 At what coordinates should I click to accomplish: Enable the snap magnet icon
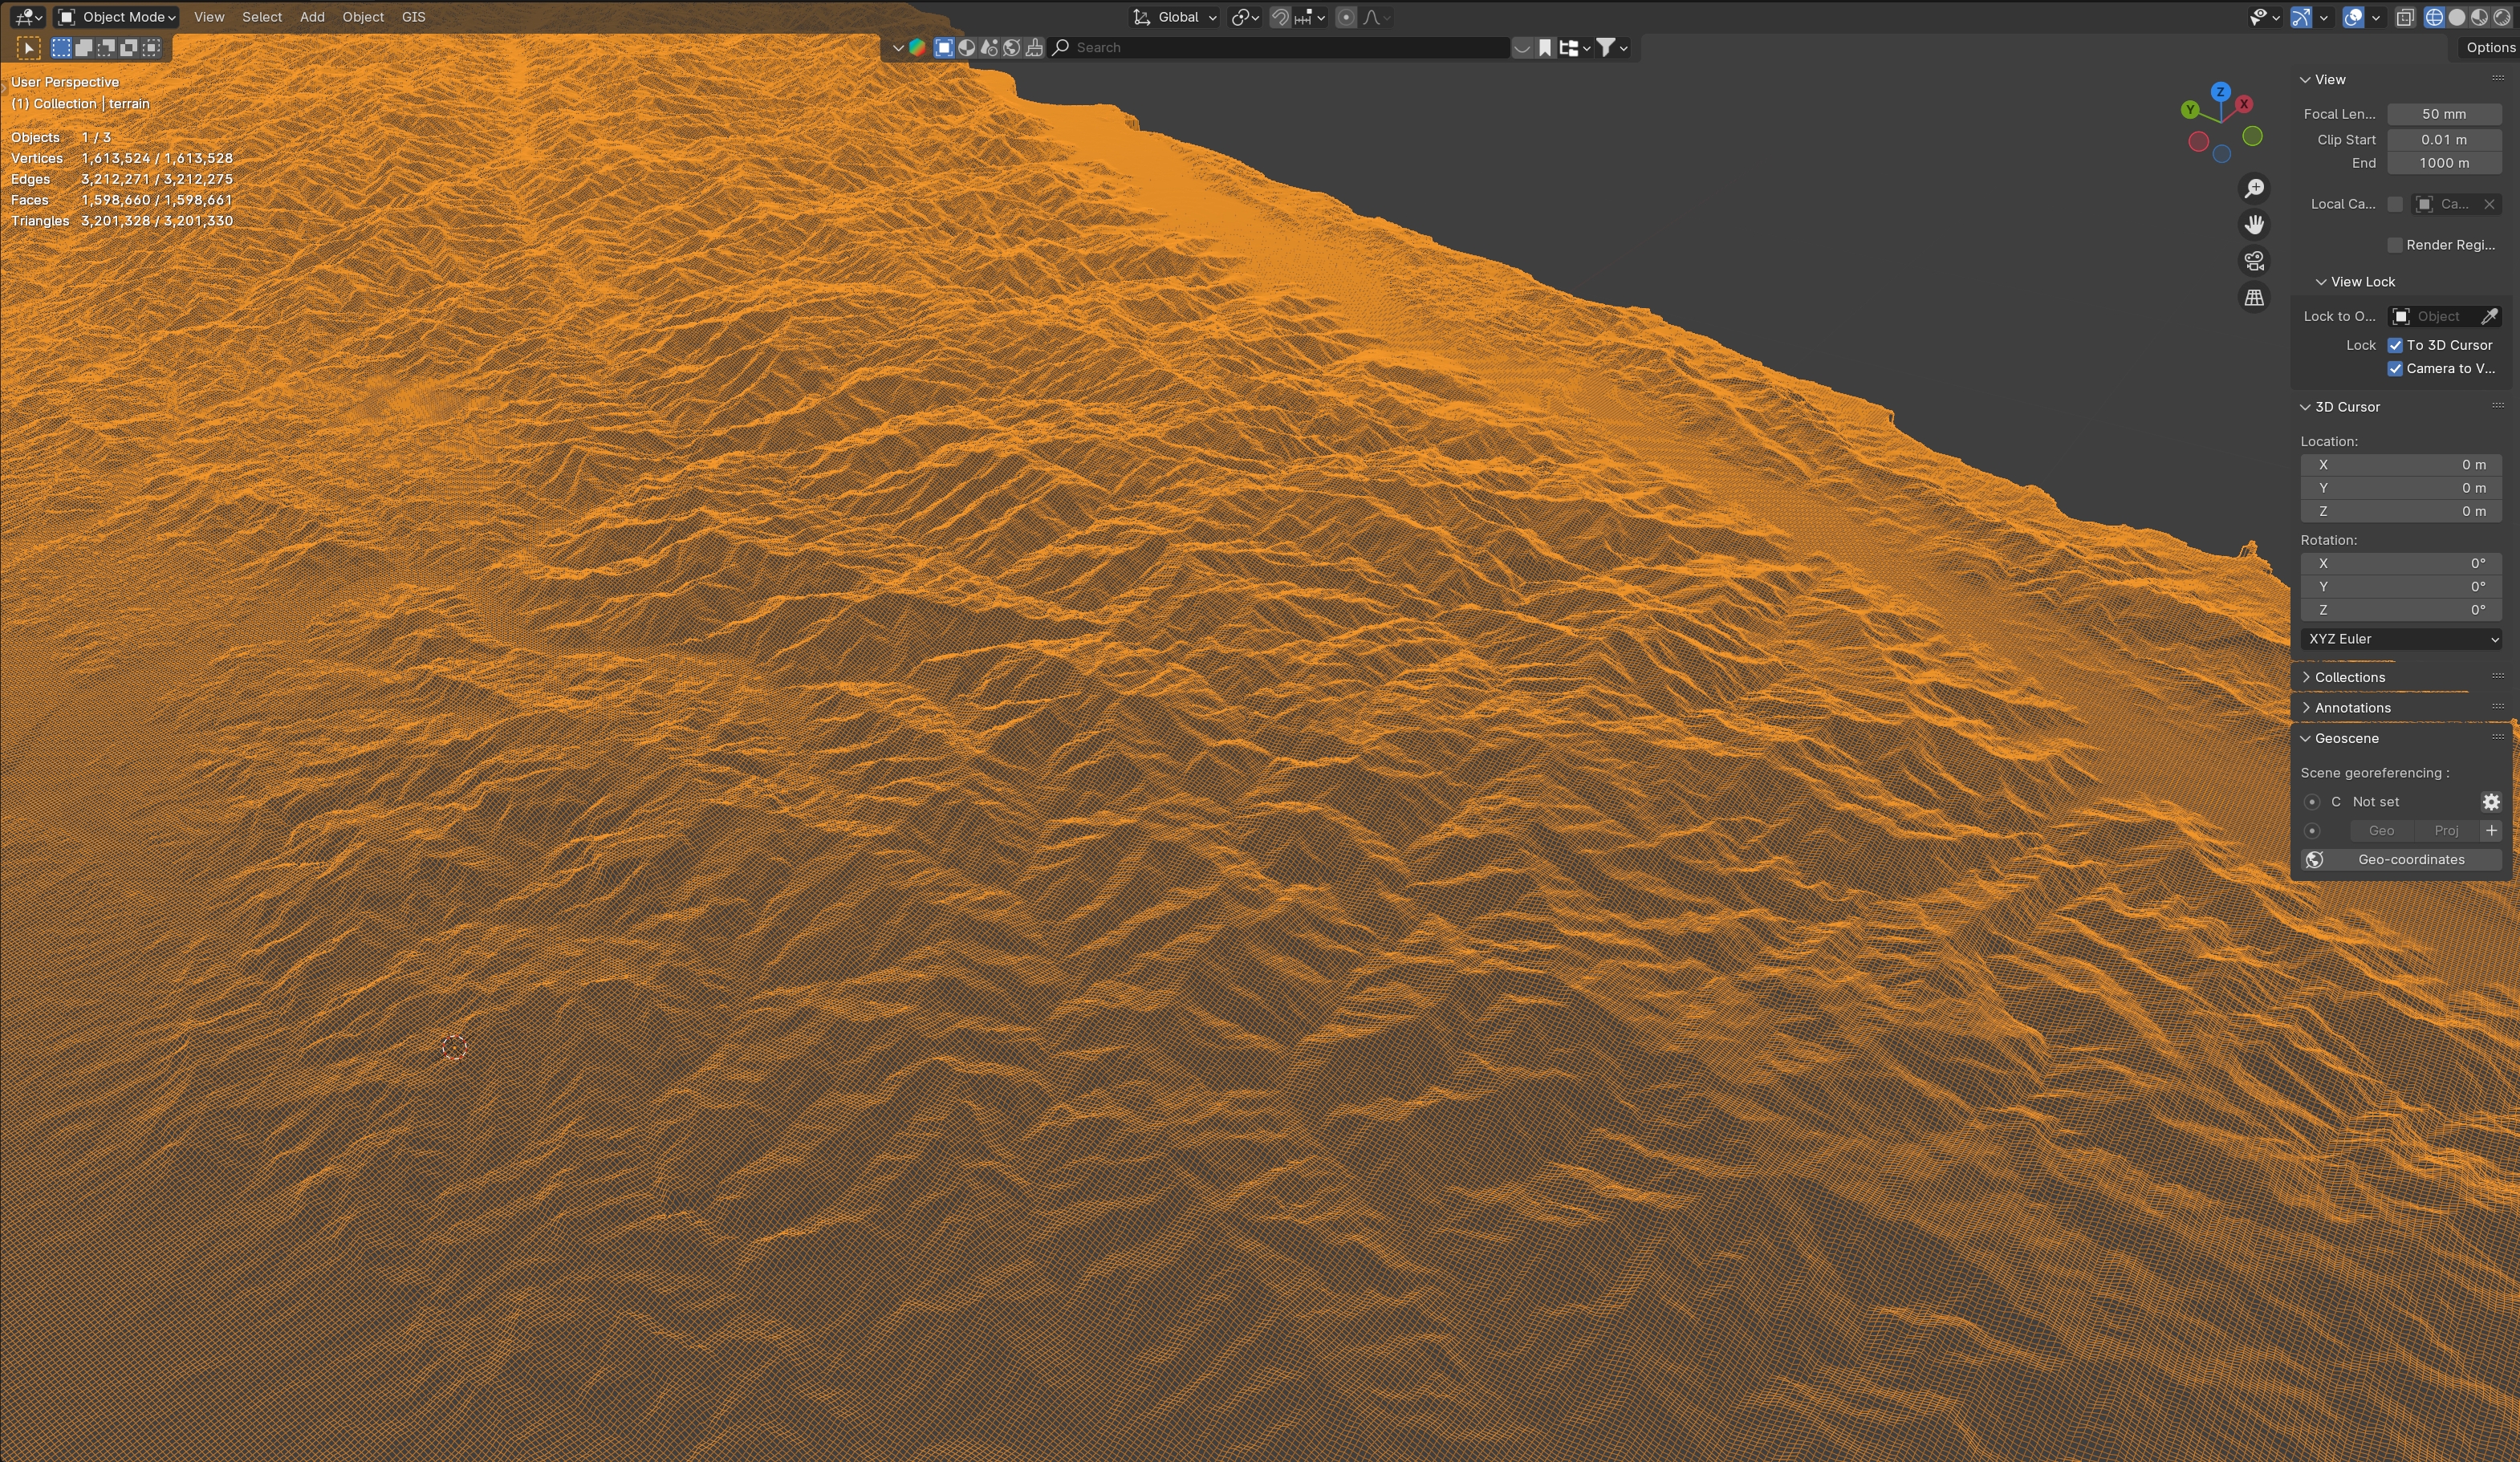(x=1280, y=17)
